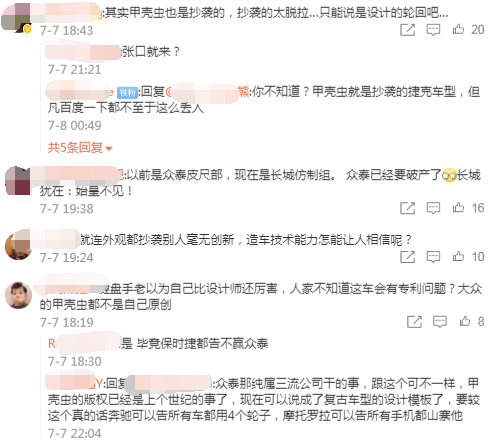Open the mentioned user ending in 熊
The width and height of the screenshot is (500, 442).
(x=207, y=92)
